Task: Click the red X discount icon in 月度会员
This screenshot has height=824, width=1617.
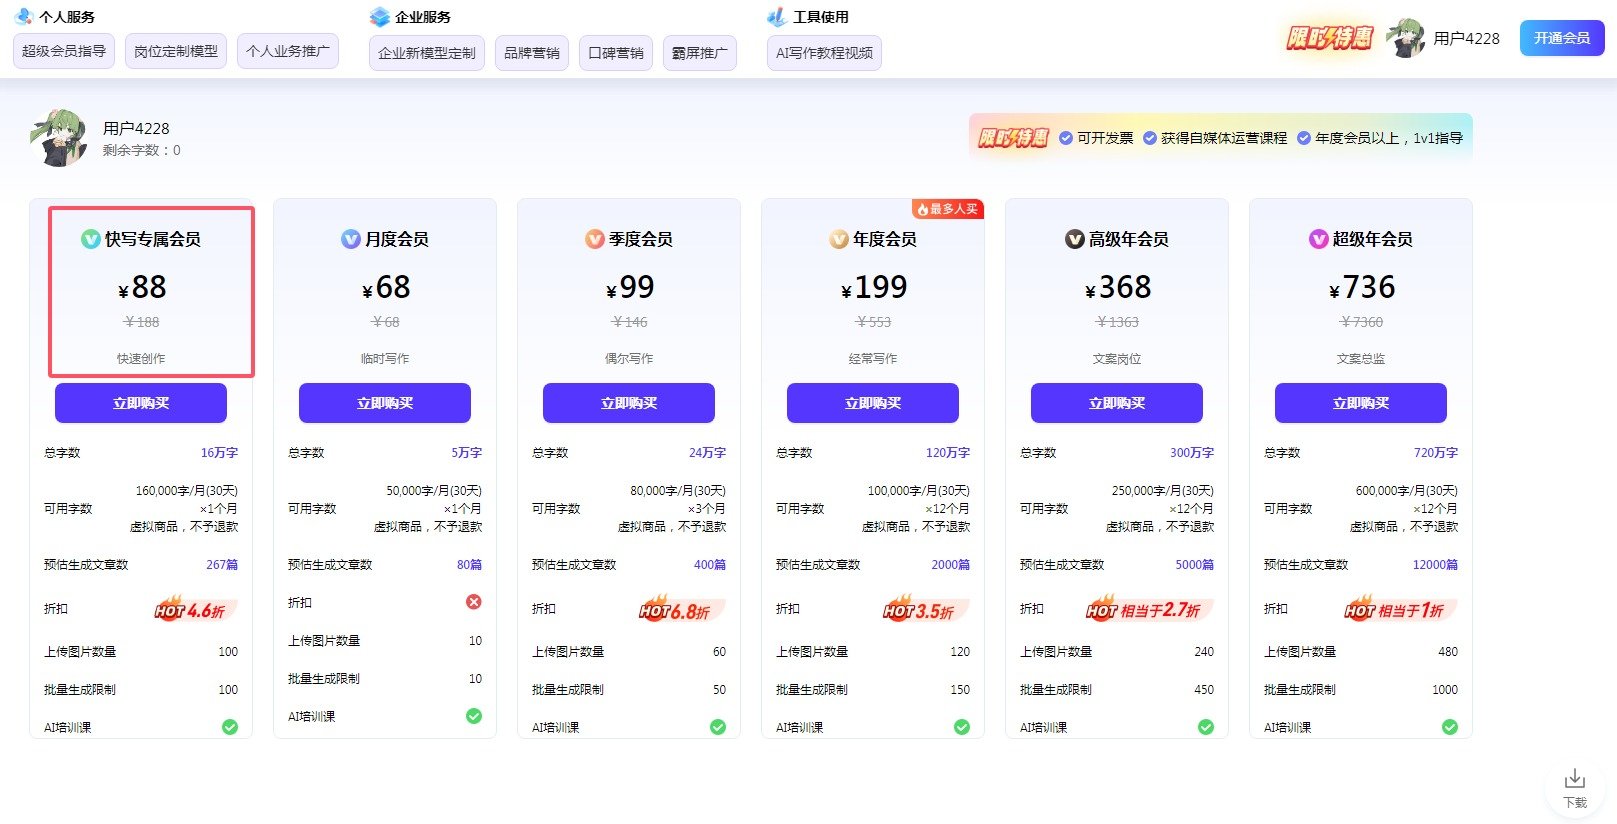Action: pyautogui.click(x=474, y=602)
